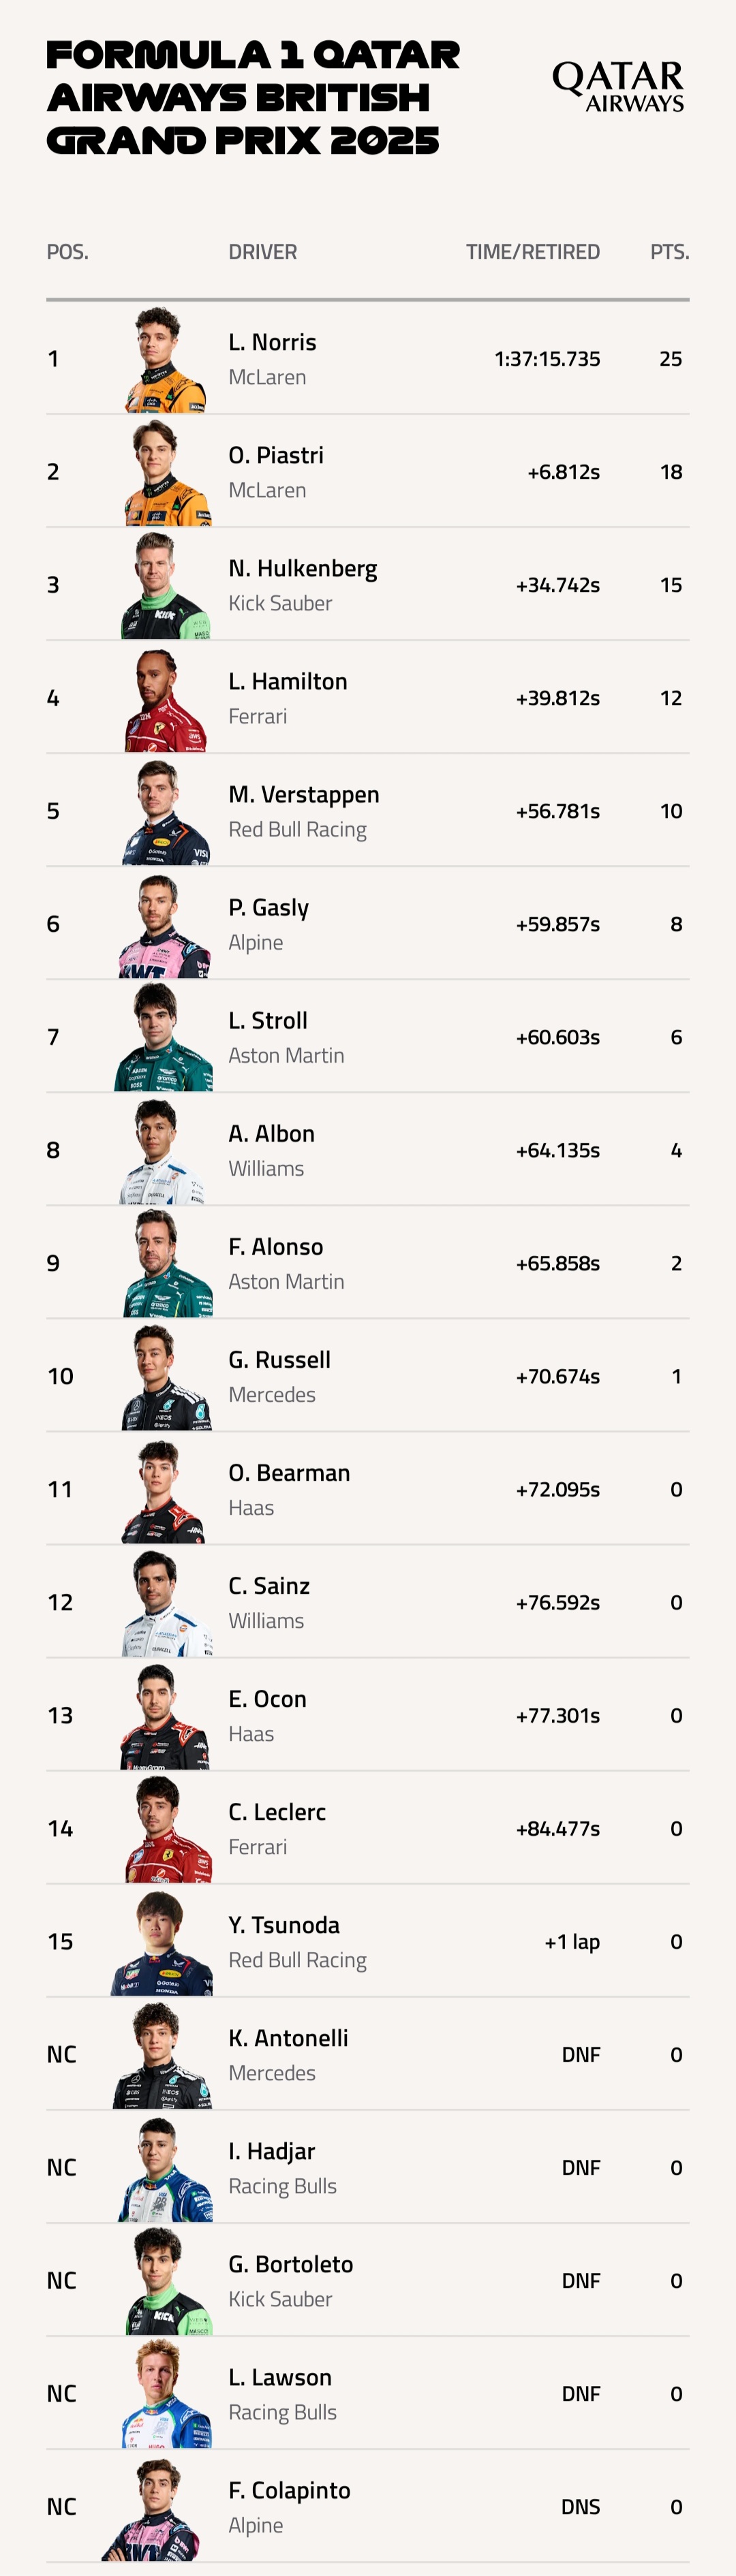Viewport: 736px width, 2576px height.
Task: Click L. Hamilton's driver photo
Action: pos(165,699)
